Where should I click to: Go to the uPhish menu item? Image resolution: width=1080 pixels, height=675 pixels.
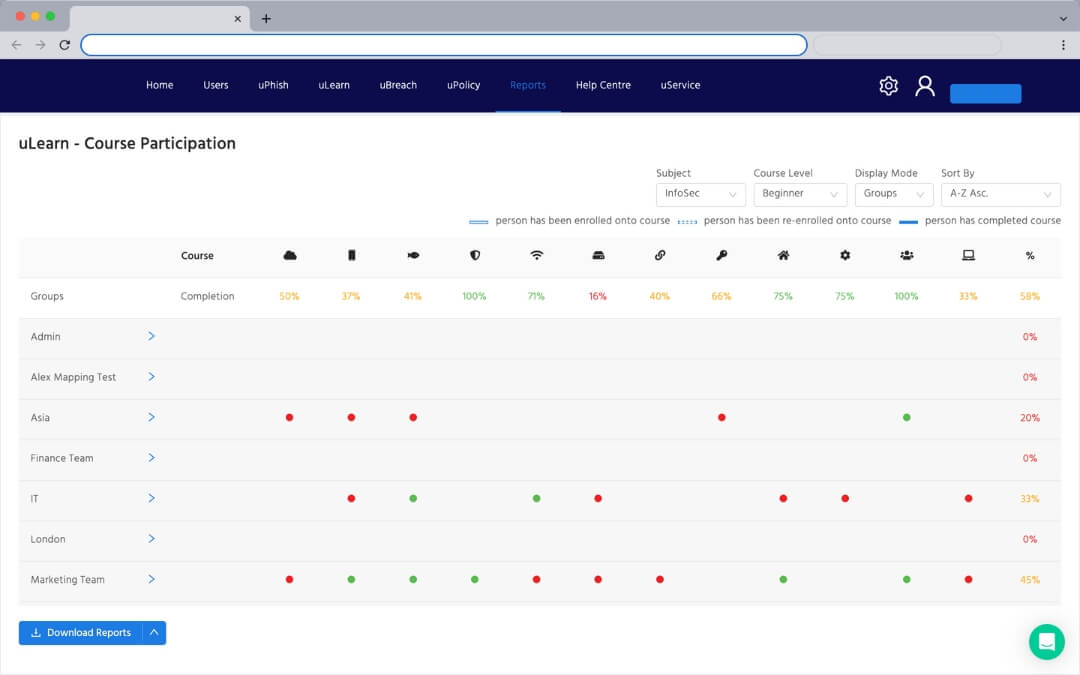click(273, 85)
